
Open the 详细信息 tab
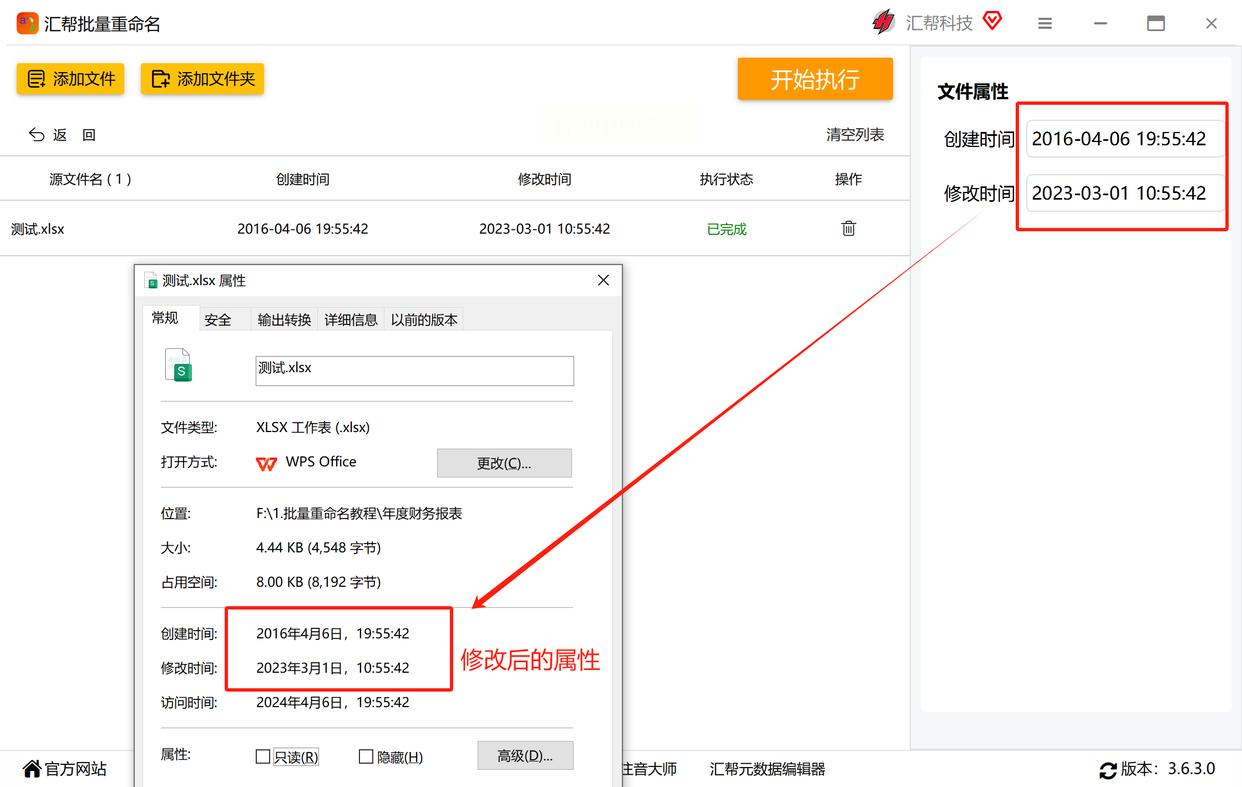pyautogui.click(x=351, y=320)
